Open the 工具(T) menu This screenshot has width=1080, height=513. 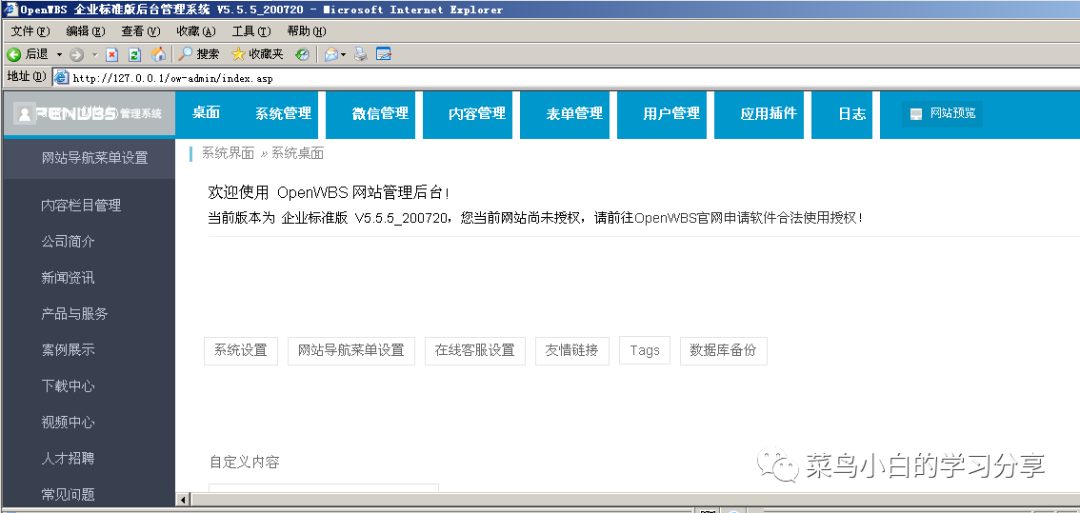coord(251,32)
